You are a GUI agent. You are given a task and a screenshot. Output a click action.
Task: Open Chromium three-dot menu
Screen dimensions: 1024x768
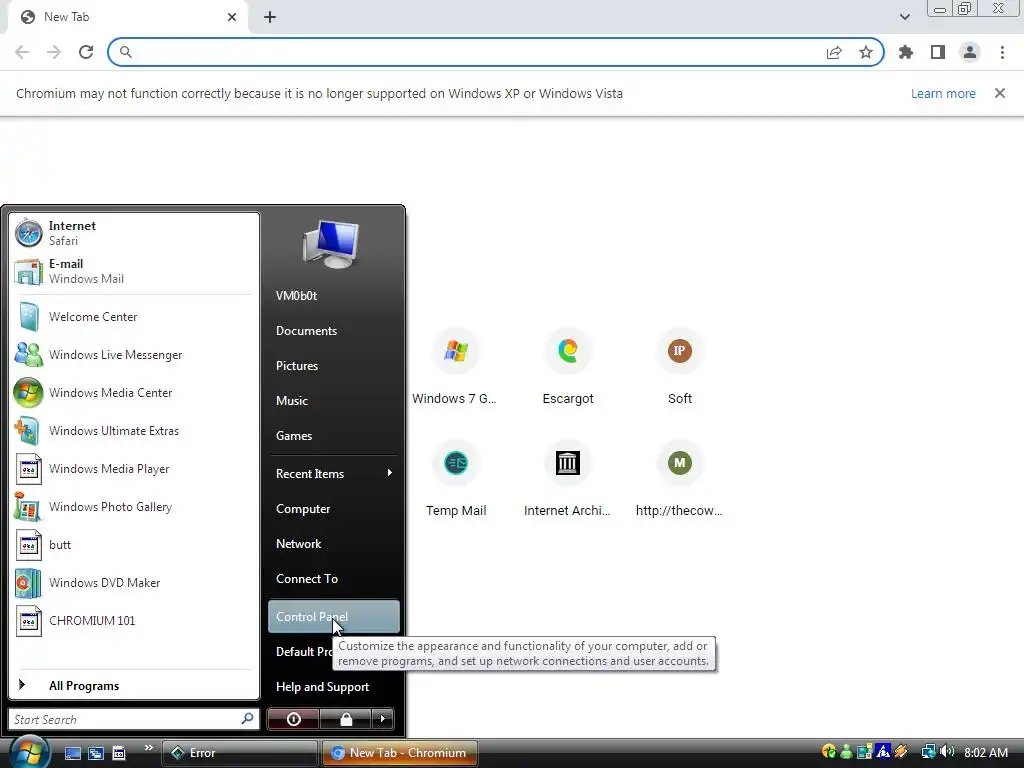[x=1002, y=52]
